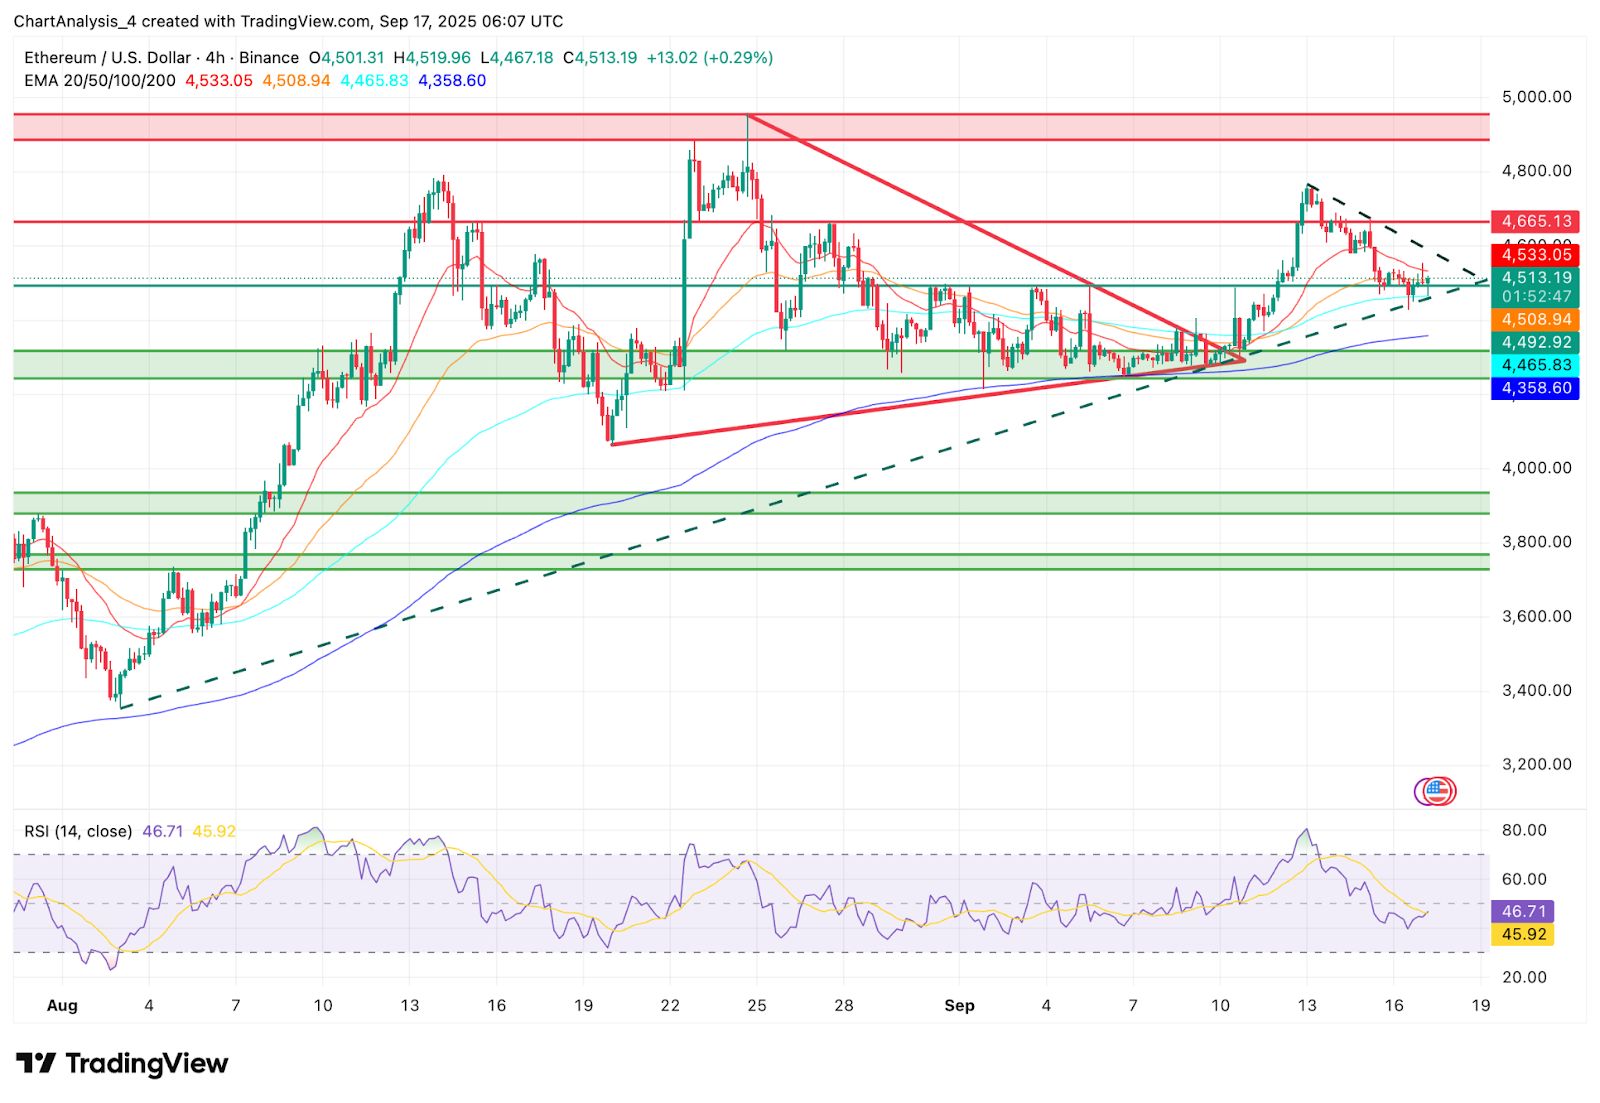Screen dimensions: 1600x1103
Task: Select the Aug label on the time axis
Action: pos(63,1006)
